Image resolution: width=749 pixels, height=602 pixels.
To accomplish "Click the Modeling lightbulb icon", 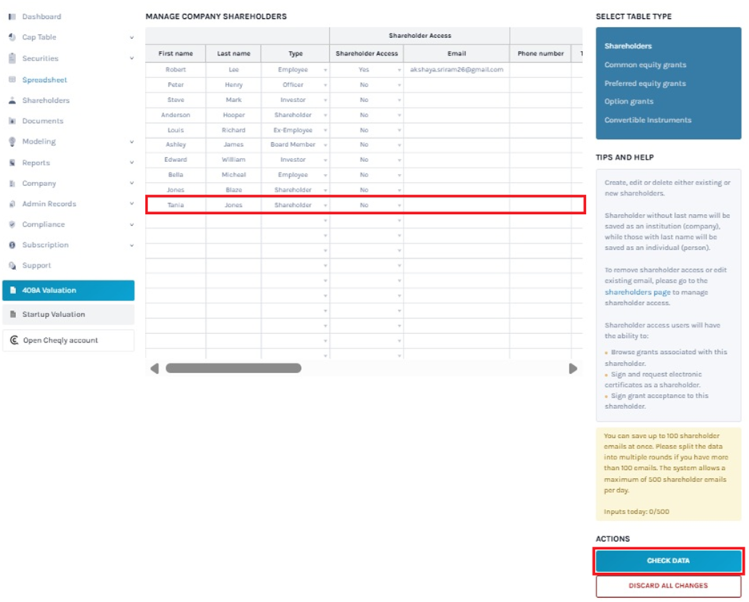I will pos(12,141).
